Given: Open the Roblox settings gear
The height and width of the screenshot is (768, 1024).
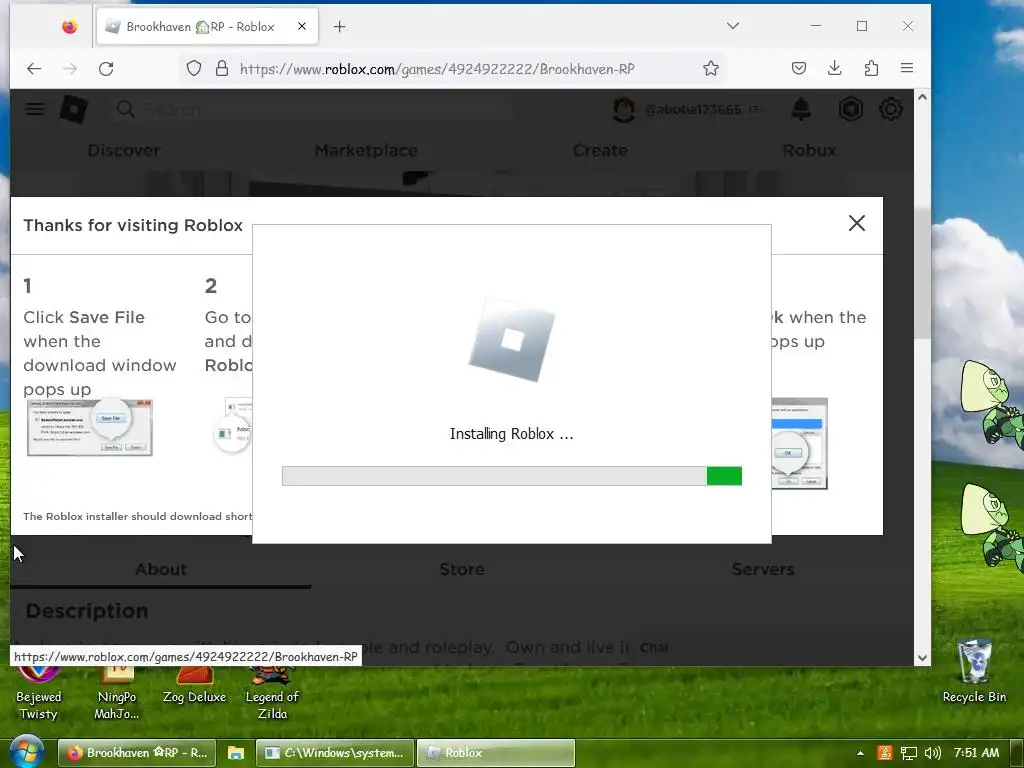Looking at the screenshot, I should click(891, 109).
